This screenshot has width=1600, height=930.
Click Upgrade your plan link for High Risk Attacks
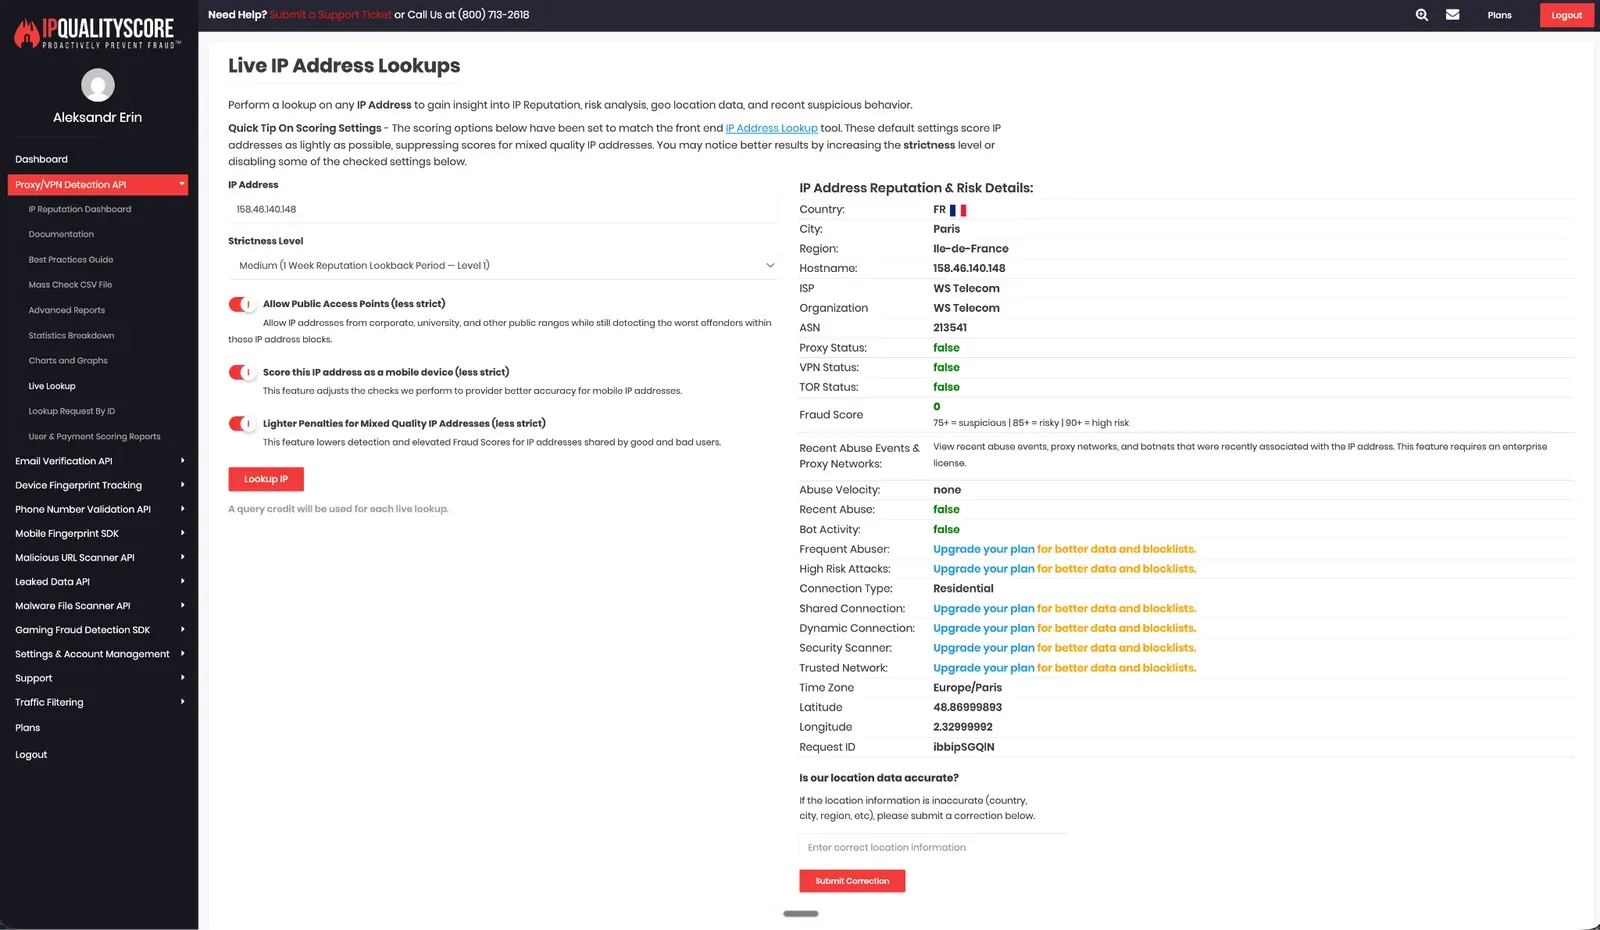pos(984,569)
